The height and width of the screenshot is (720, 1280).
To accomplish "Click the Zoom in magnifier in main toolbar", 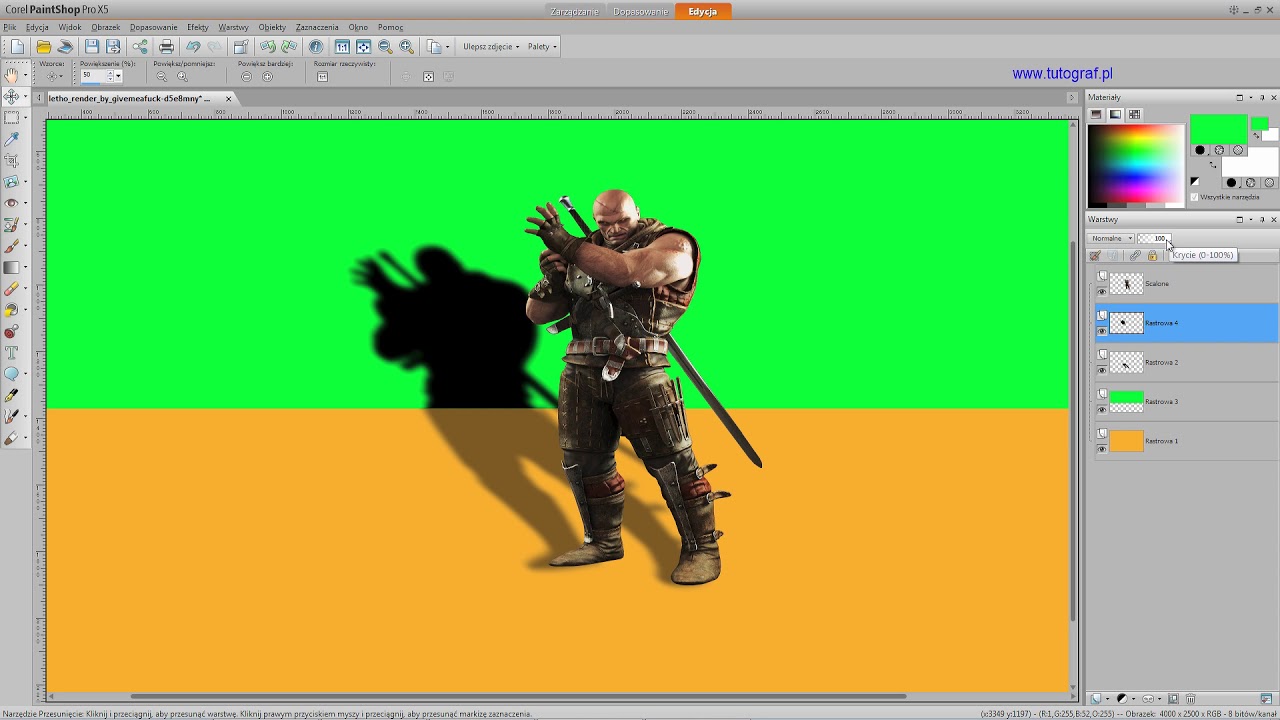I will click(x=406, y=47).
